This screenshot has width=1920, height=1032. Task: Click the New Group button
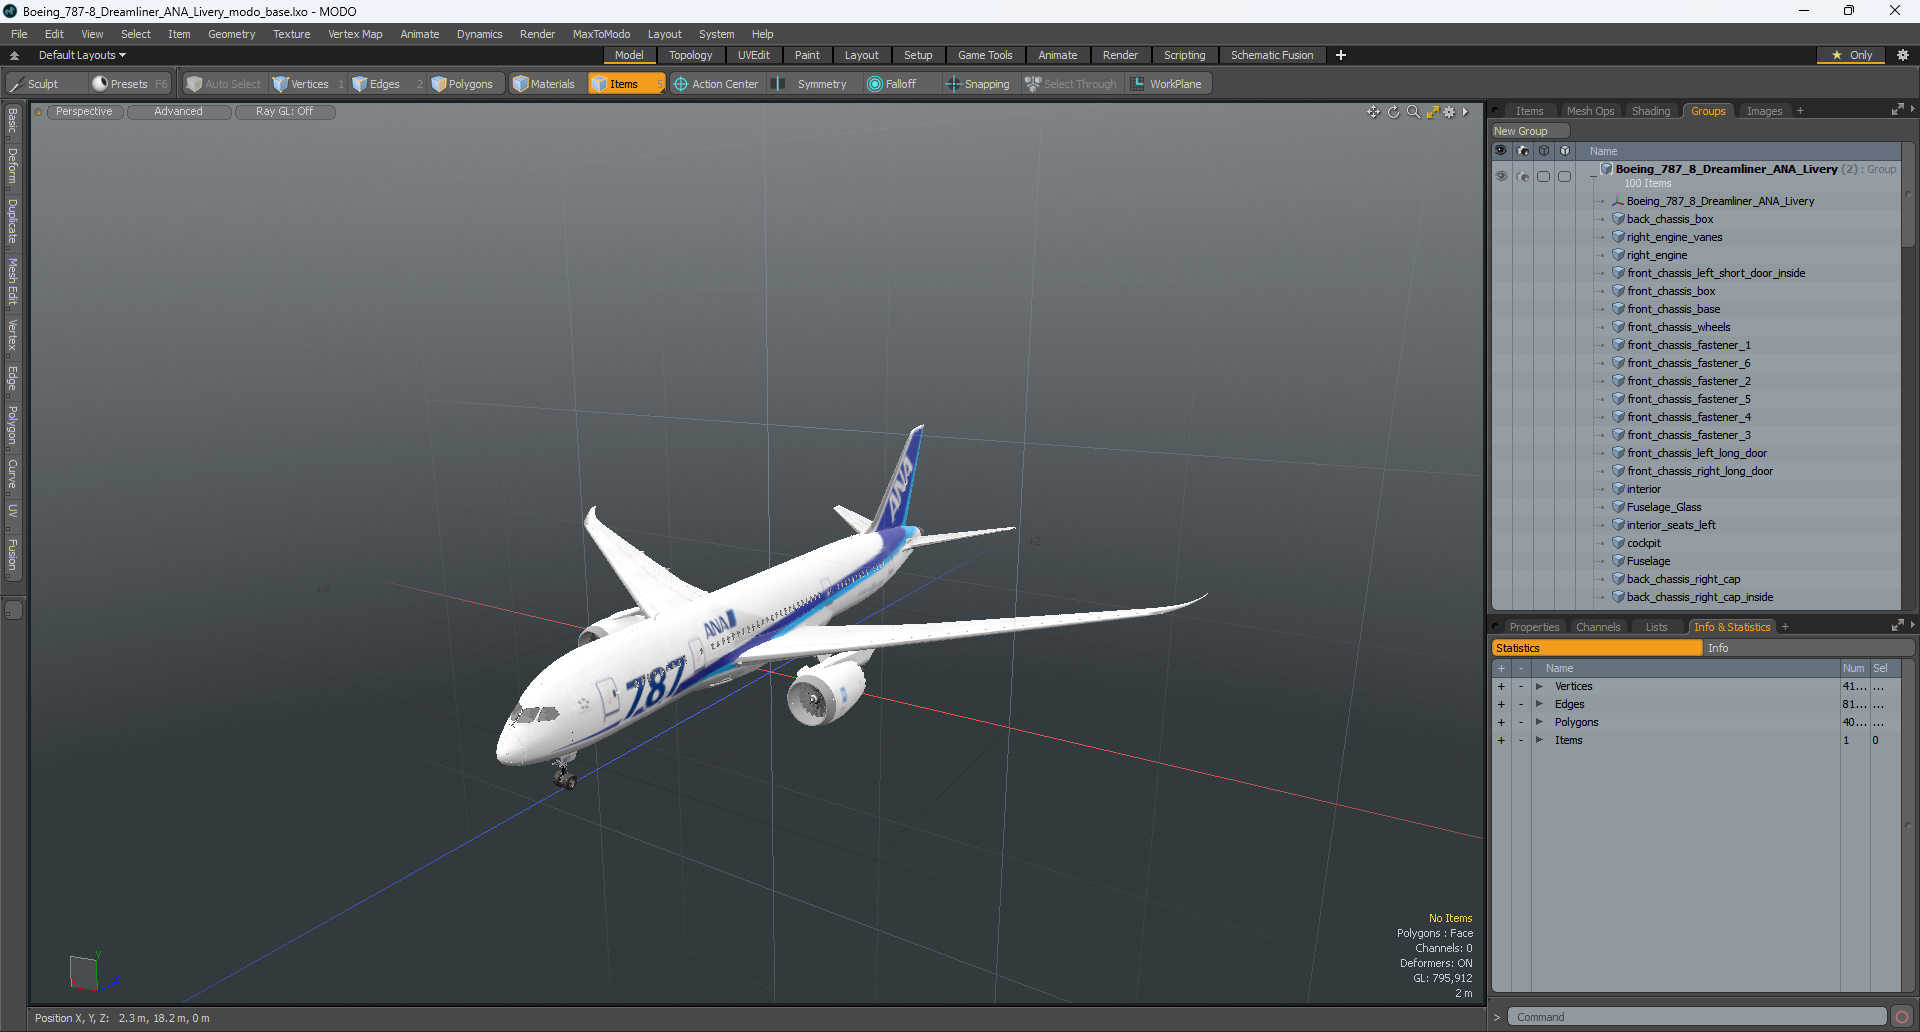(1530, 131)
